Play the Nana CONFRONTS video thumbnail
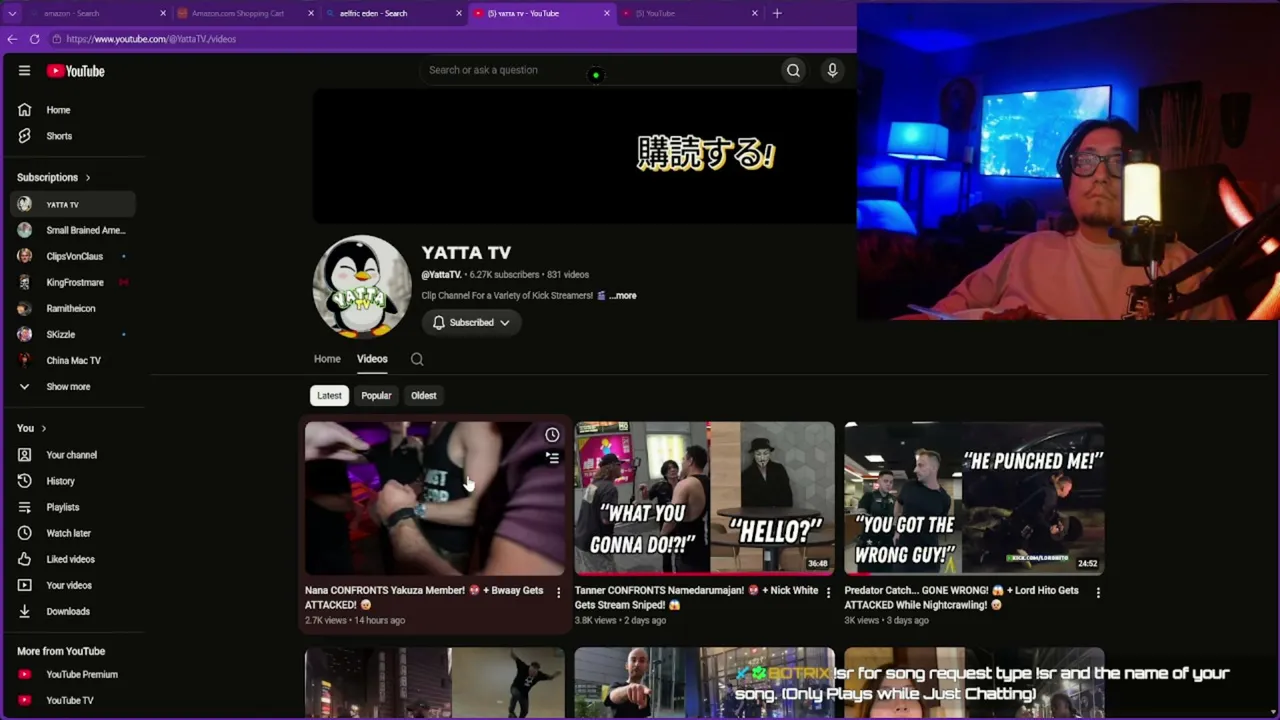Image resolution: width=1280 pixels, height=720 pixels. pos(435,499)
